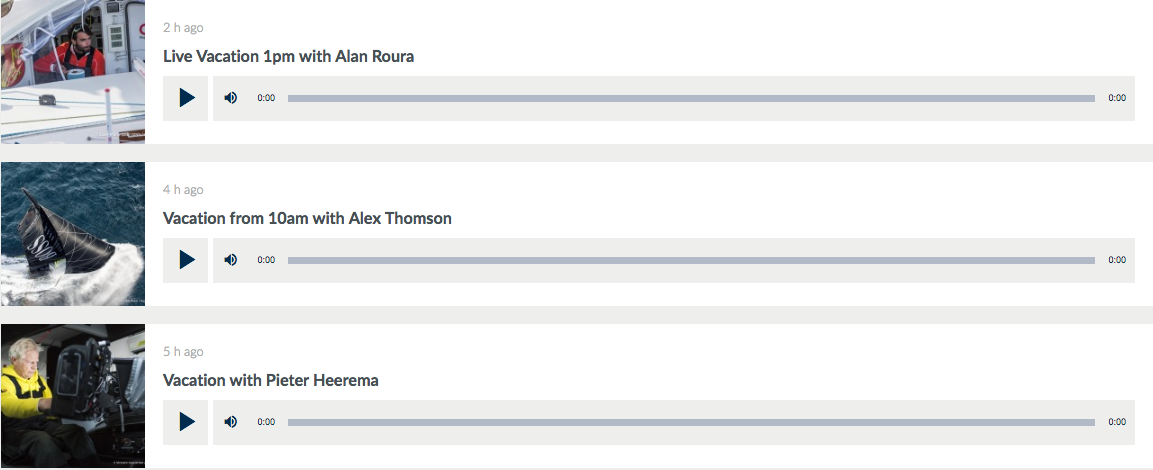Viewport: 1153px width, 470px height.
Task: Open 'Live Vacation 1pm with Alan Roura' title
Action: pos(288,56)
